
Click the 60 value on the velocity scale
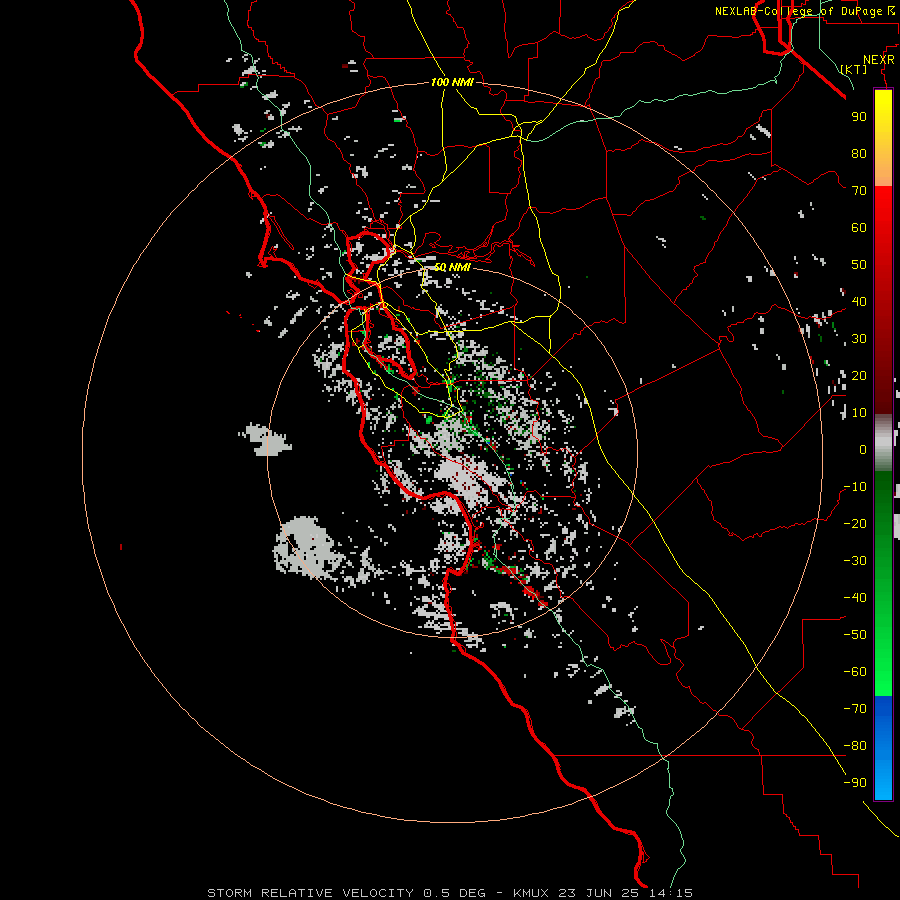point(859,227)
